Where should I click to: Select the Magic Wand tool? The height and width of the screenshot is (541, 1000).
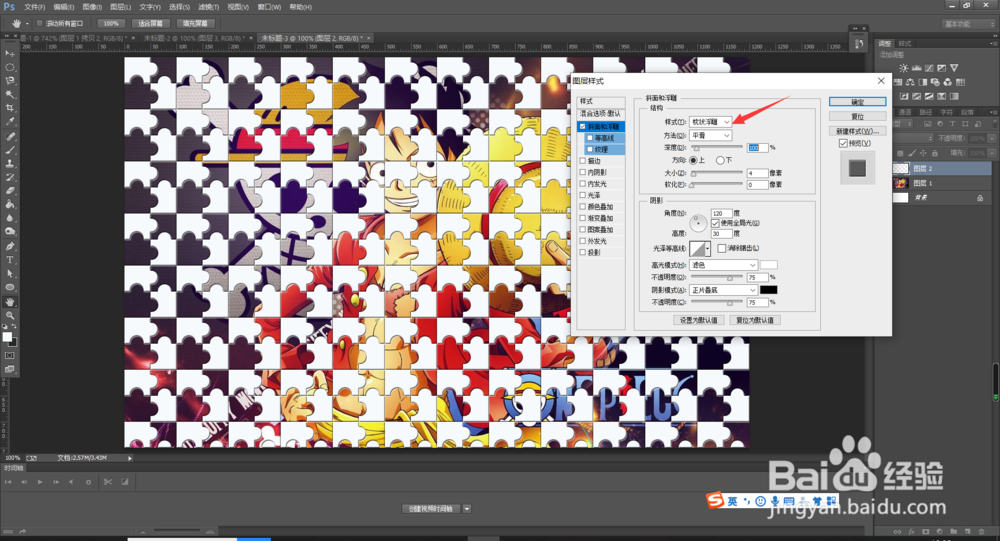(x=10, y=94)
